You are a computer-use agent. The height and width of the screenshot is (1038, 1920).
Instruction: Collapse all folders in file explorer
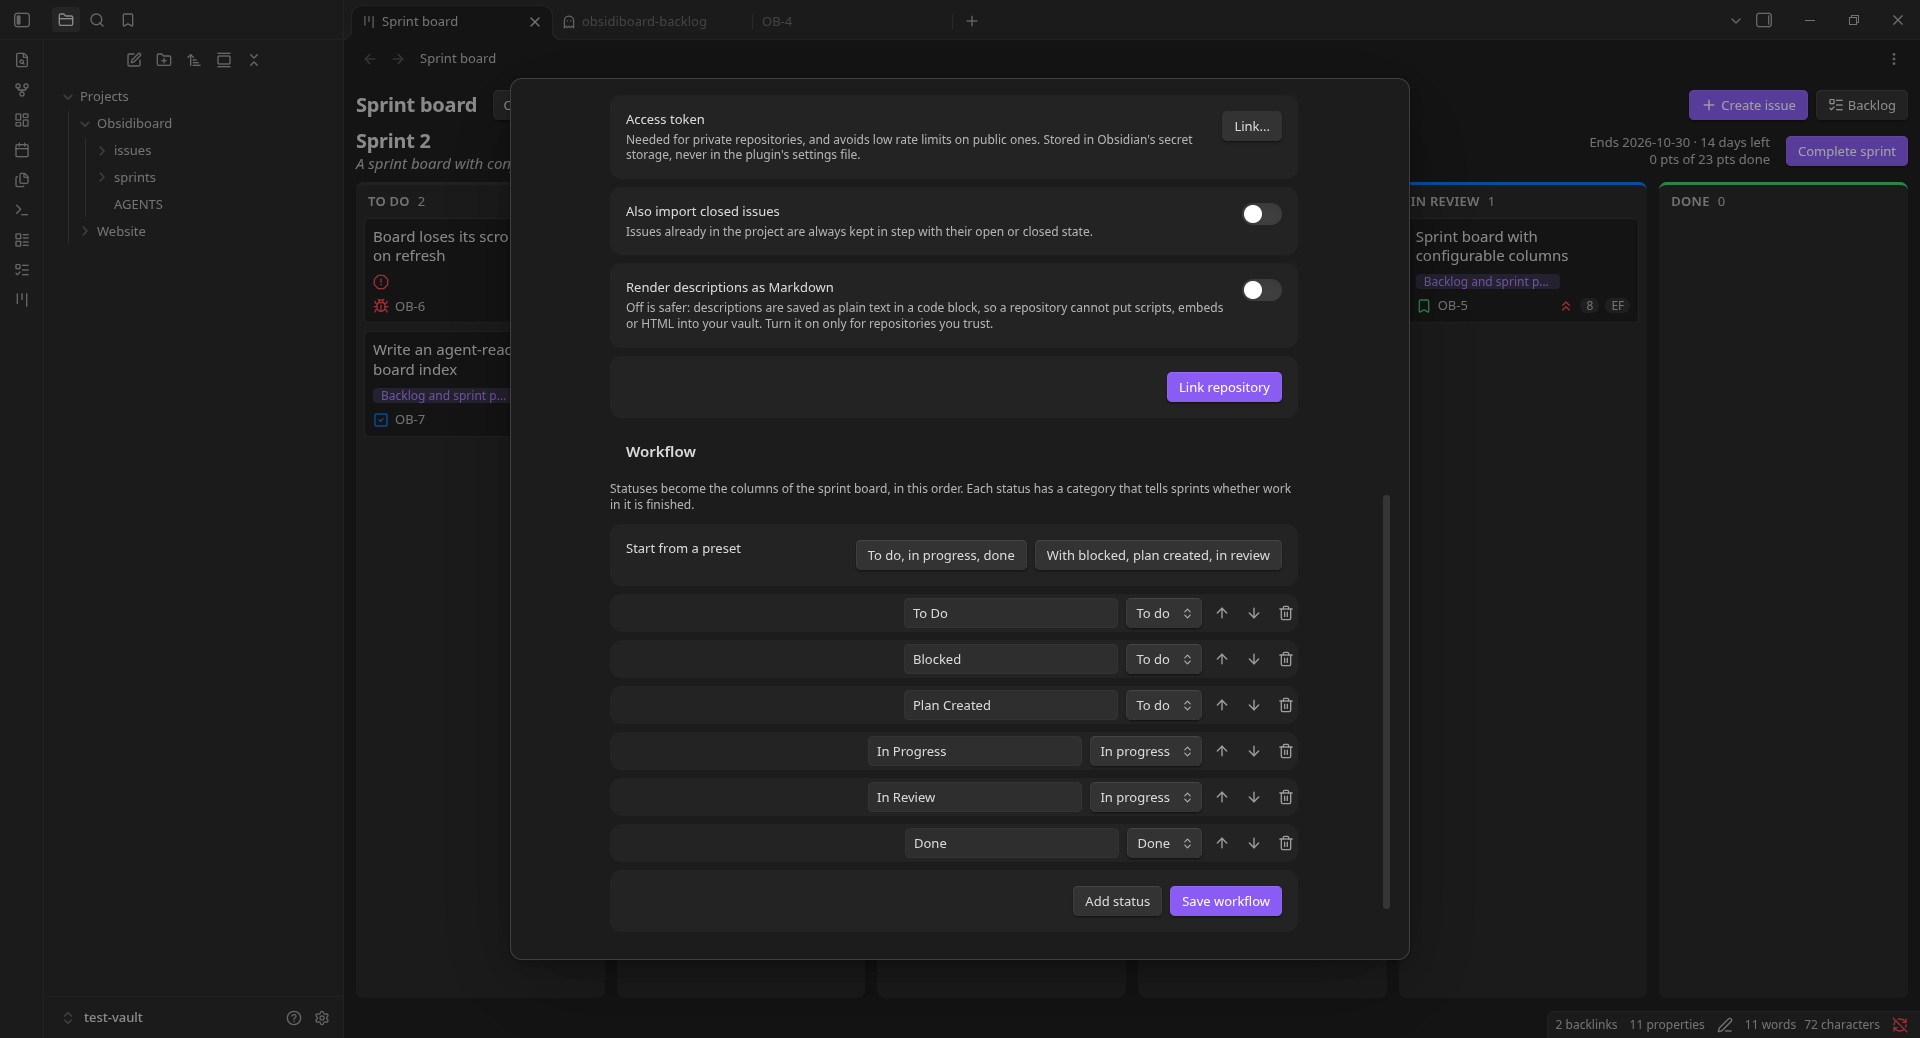click(x=254, y=60)
